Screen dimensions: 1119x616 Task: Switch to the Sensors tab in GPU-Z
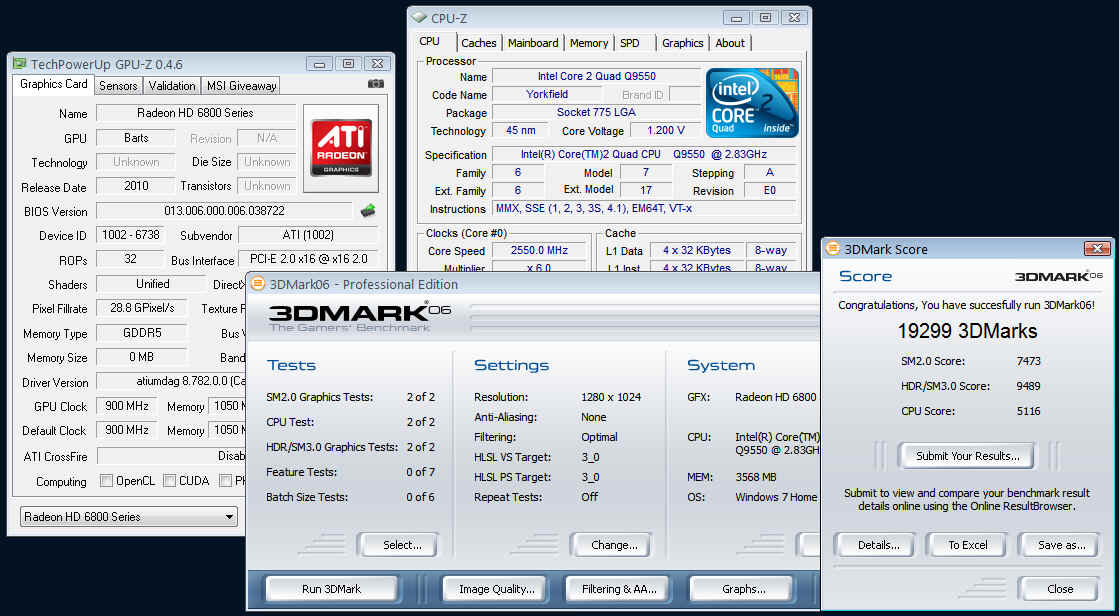pos(118,86)
